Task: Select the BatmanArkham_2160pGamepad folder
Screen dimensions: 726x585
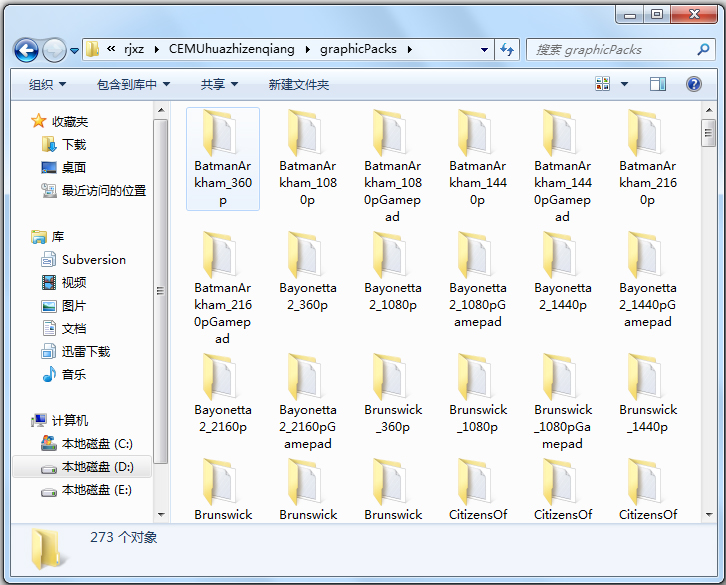Action: [223, 289]
